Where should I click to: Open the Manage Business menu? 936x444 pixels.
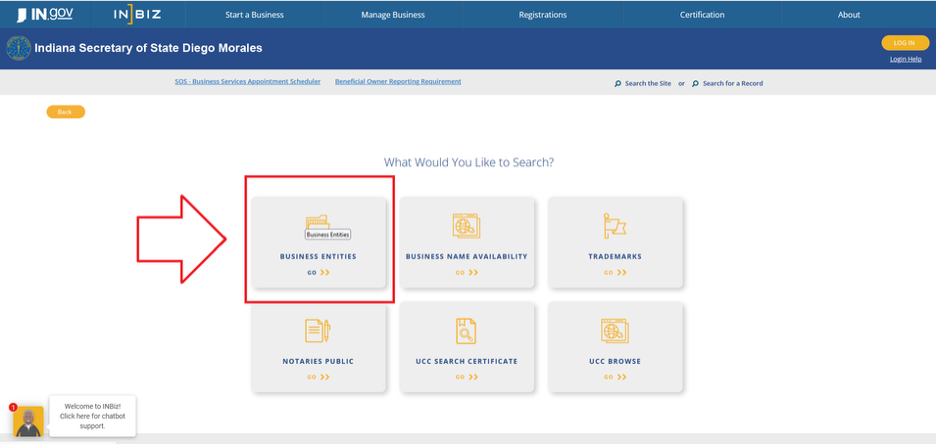coord(393,15)
